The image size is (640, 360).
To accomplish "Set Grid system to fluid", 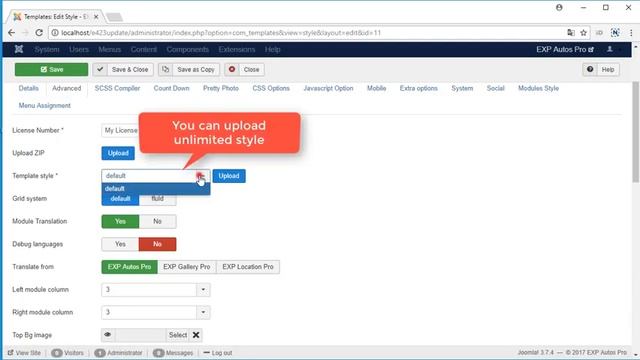I will pyautogui.click(x=158, y=199).
